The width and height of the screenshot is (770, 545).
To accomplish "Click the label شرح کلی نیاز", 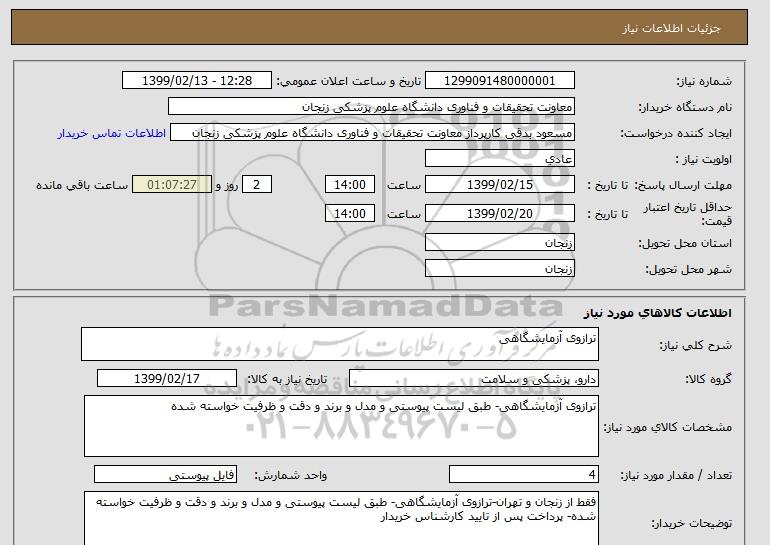I will pos(695,345).
